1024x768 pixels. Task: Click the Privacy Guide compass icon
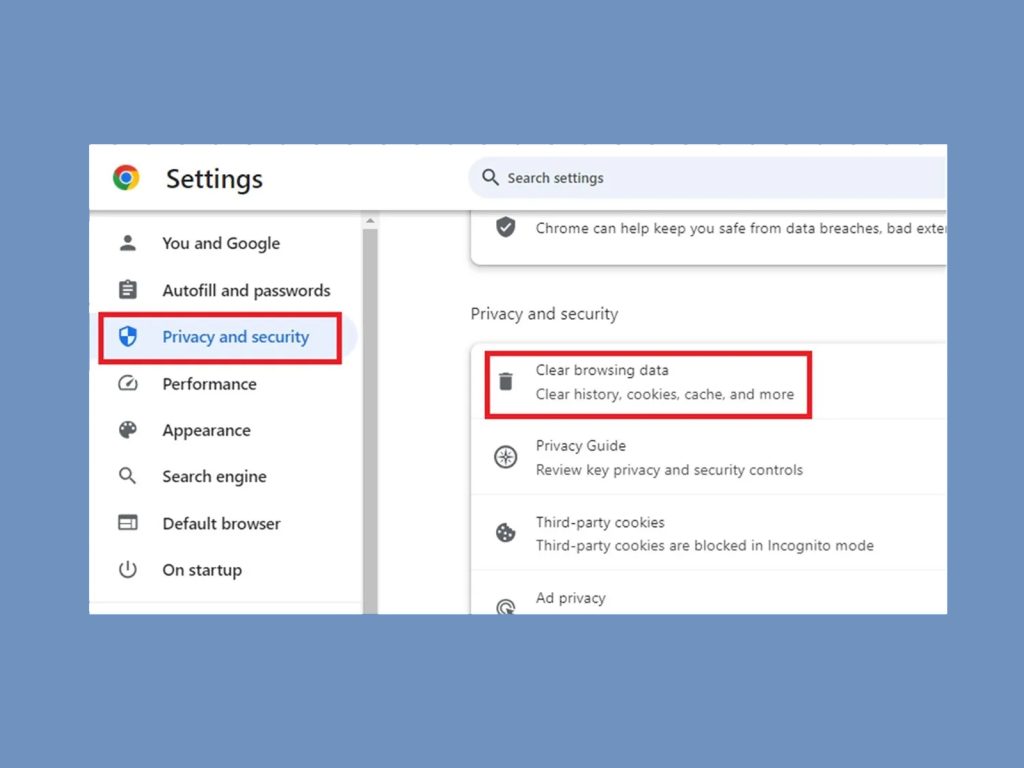[x=505, y=457]
